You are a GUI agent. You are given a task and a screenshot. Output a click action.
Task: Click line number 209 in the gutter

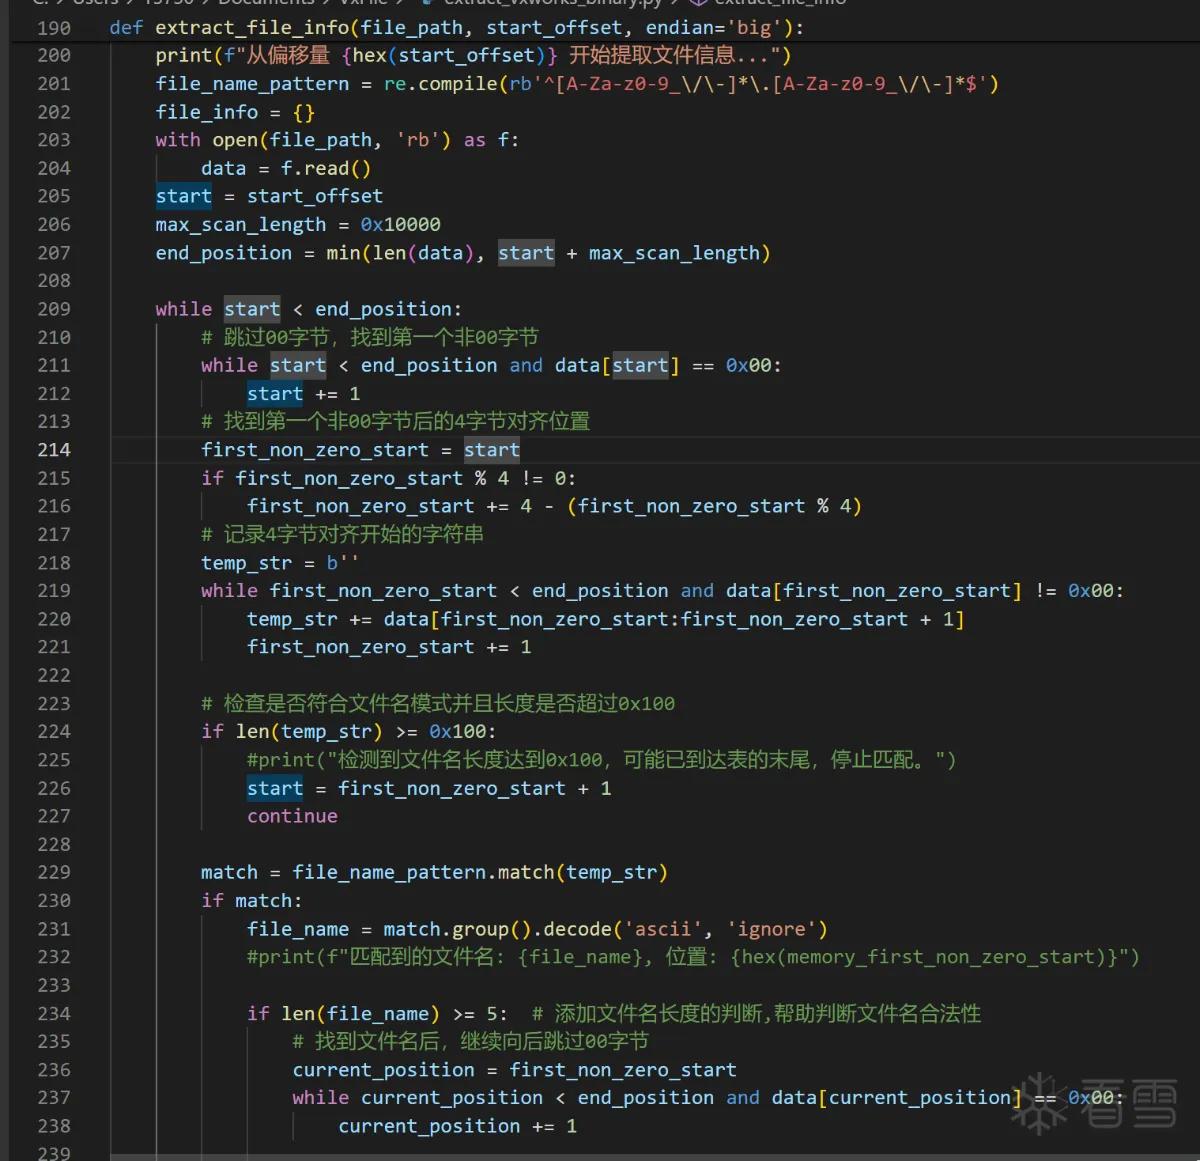(x=54, y=309)
